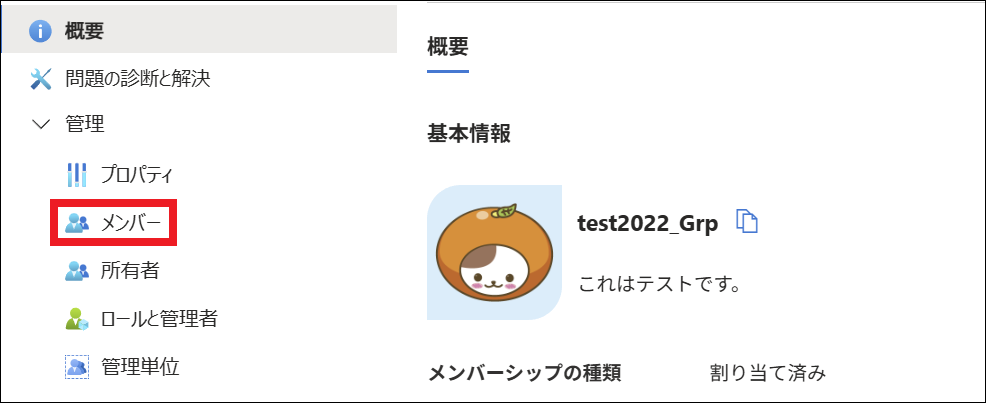Click the wrench icon for 問題の診断と解決
This screenshot has width=986, height=403.
(x=40, y=79)
